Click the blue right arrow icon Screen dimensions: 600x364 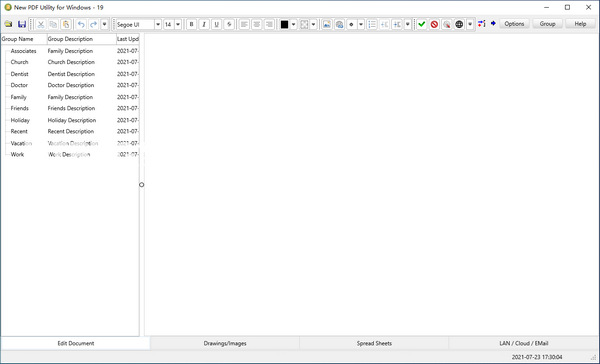pyautogui.click(x=493, y=24)
